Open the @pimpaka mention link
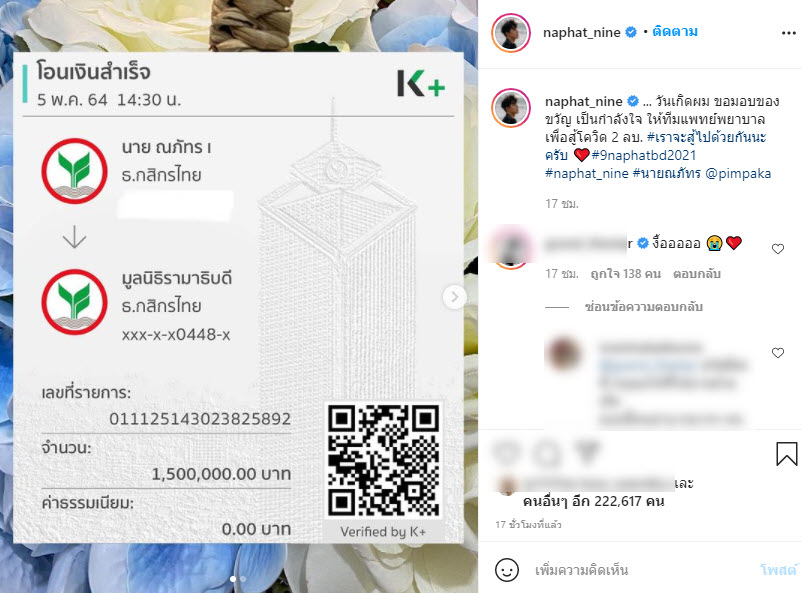The width and height of the screenshot is (802, 593). click(x=738, y=173)
